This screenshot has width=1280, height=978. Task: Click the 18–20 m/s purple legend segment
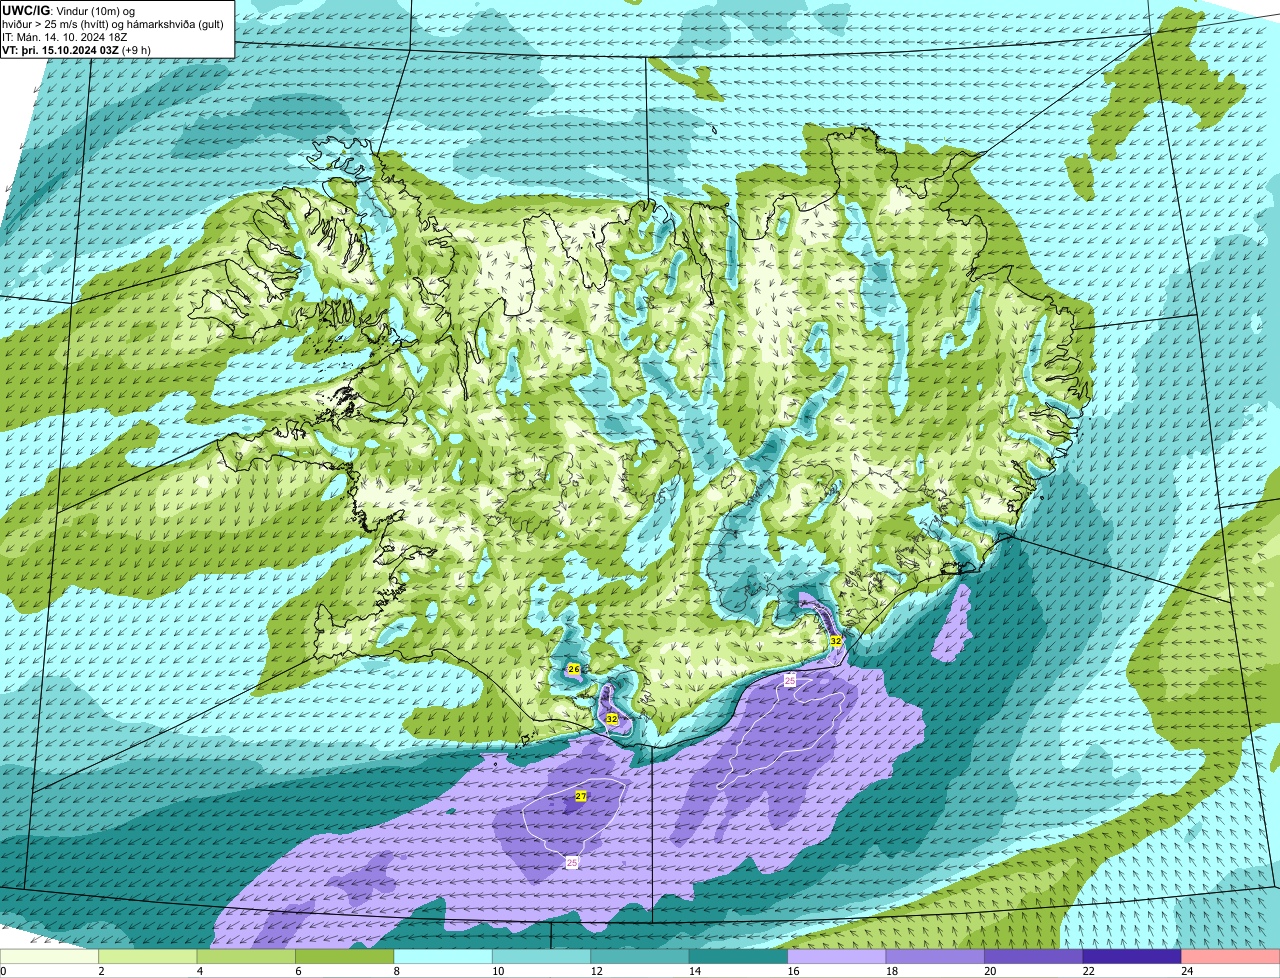pyautogui.click(x=936, y=956)
